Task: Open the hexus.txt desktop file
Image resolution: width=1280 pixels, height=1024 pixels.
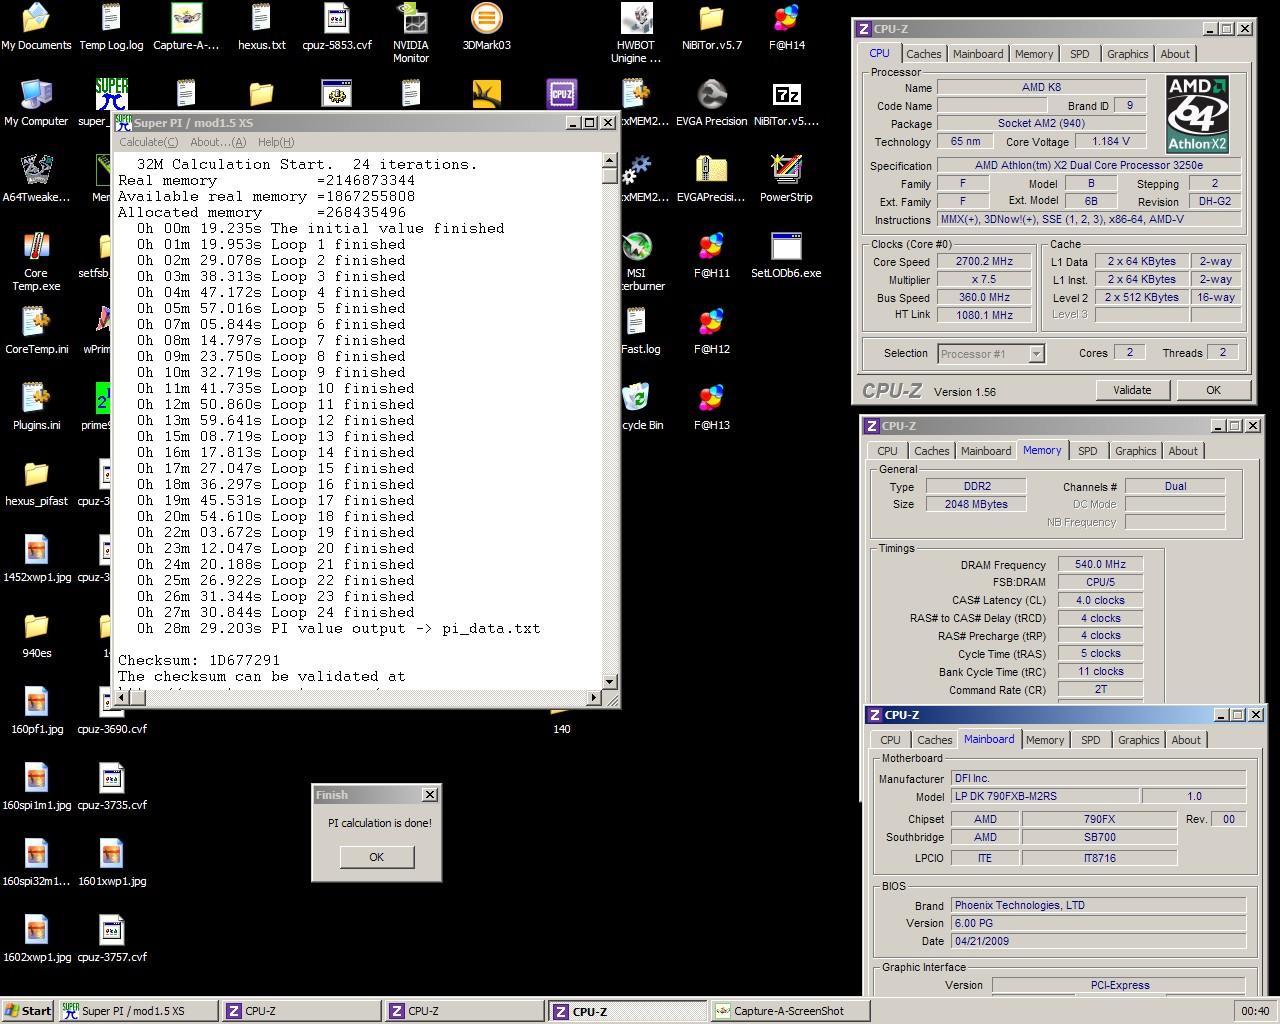Action: (x=261, y=27)
